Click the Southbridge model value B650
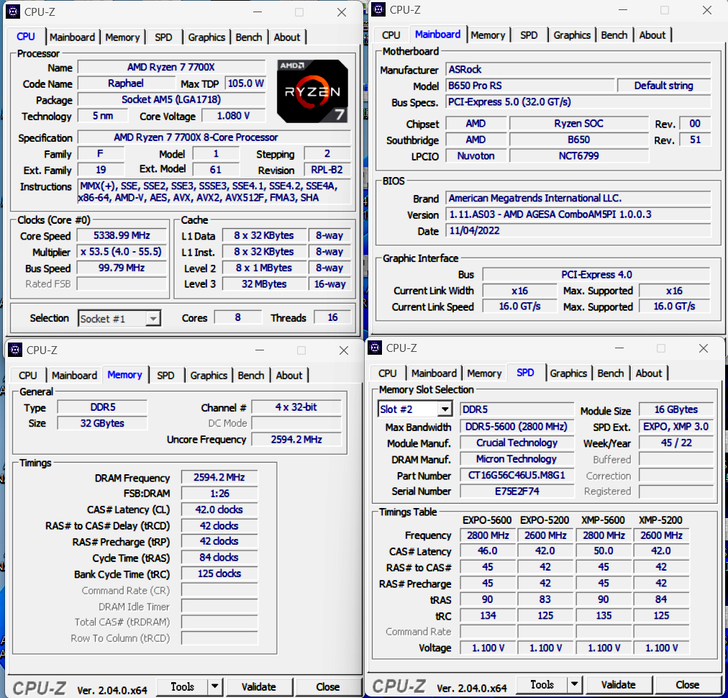This screenshot has height=698, width=728. coord(578,140)
